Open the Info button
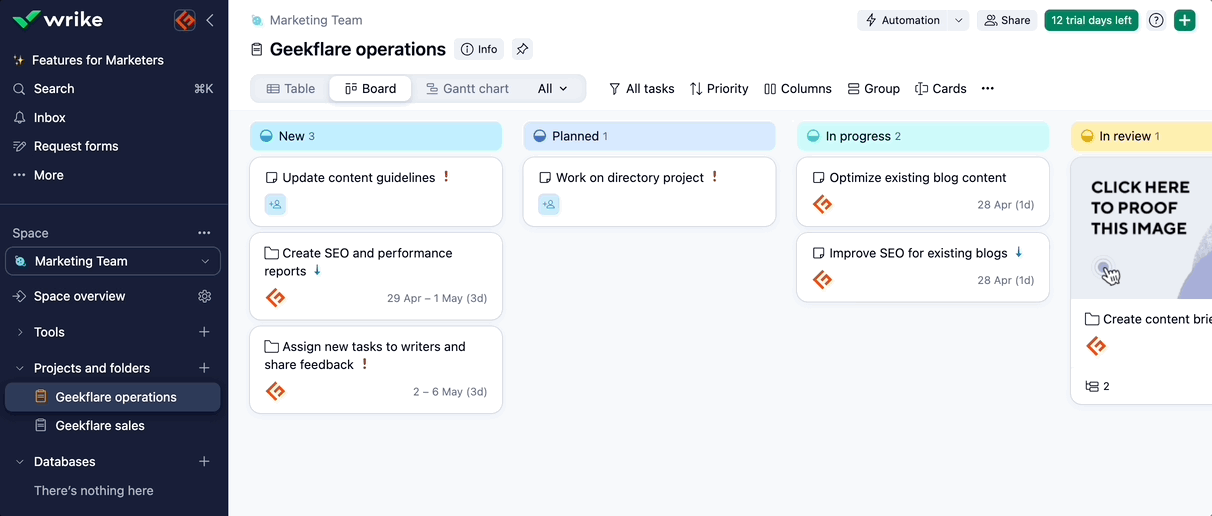Viewport: 1212px width, 516px height. coord(480,49)
